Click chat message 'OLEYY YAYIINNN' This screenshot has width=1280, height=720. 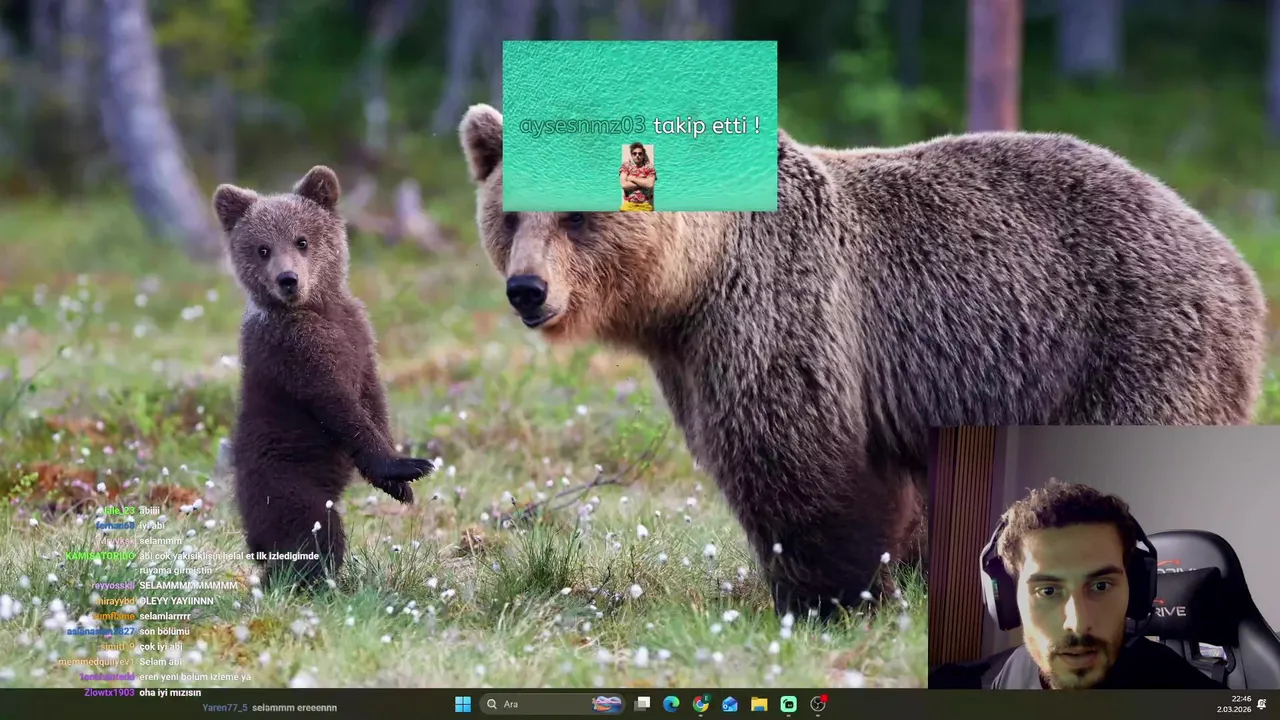point(176,601)
